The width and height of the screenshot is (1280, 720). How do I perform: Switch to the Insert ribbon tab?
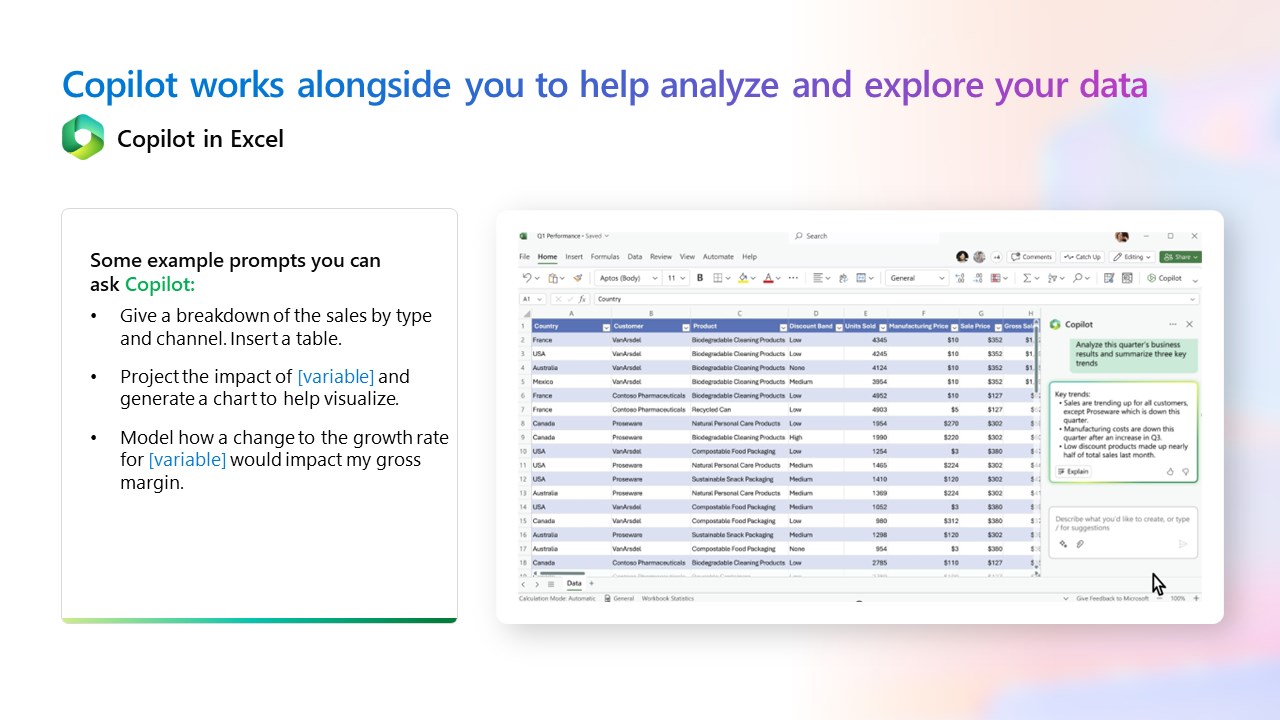click(574, 257)
